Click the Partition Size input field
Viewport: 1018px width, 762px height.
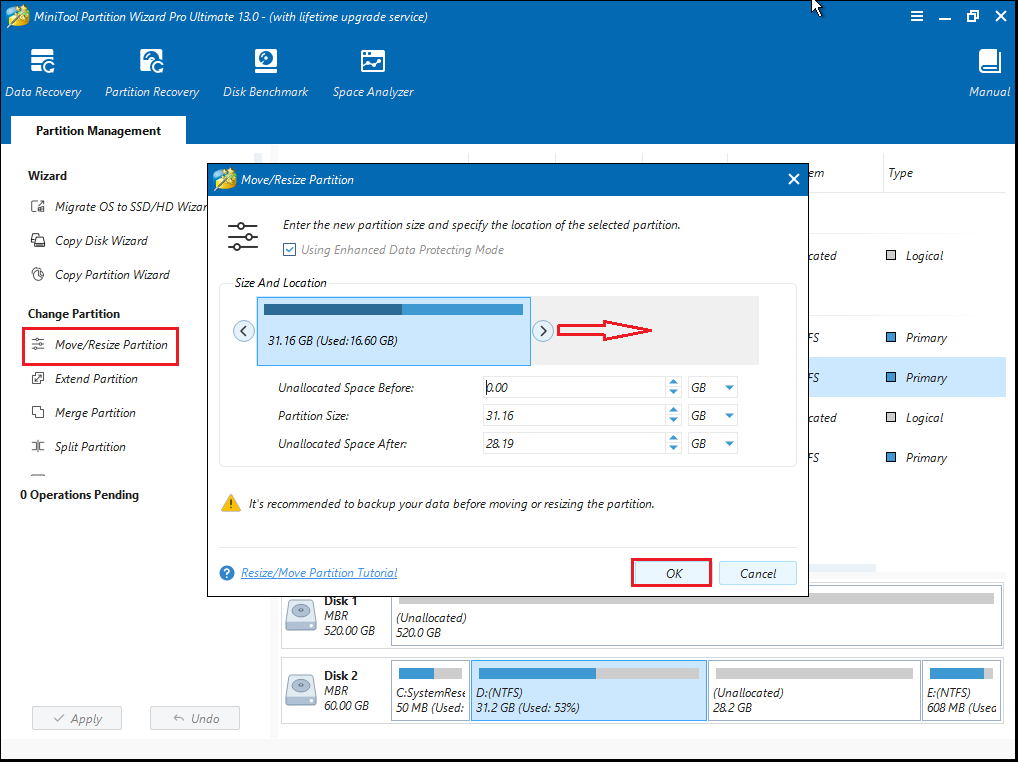573,415
